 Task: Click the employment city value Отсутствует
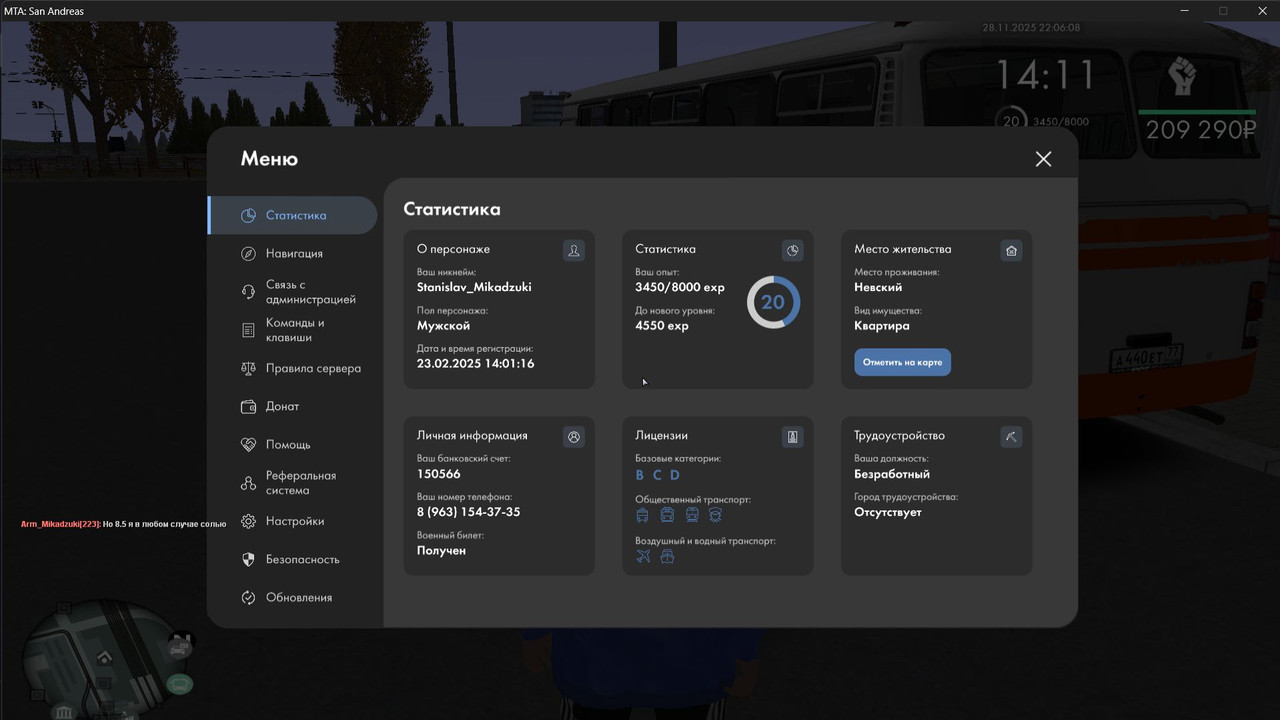(x=888, y=512)
